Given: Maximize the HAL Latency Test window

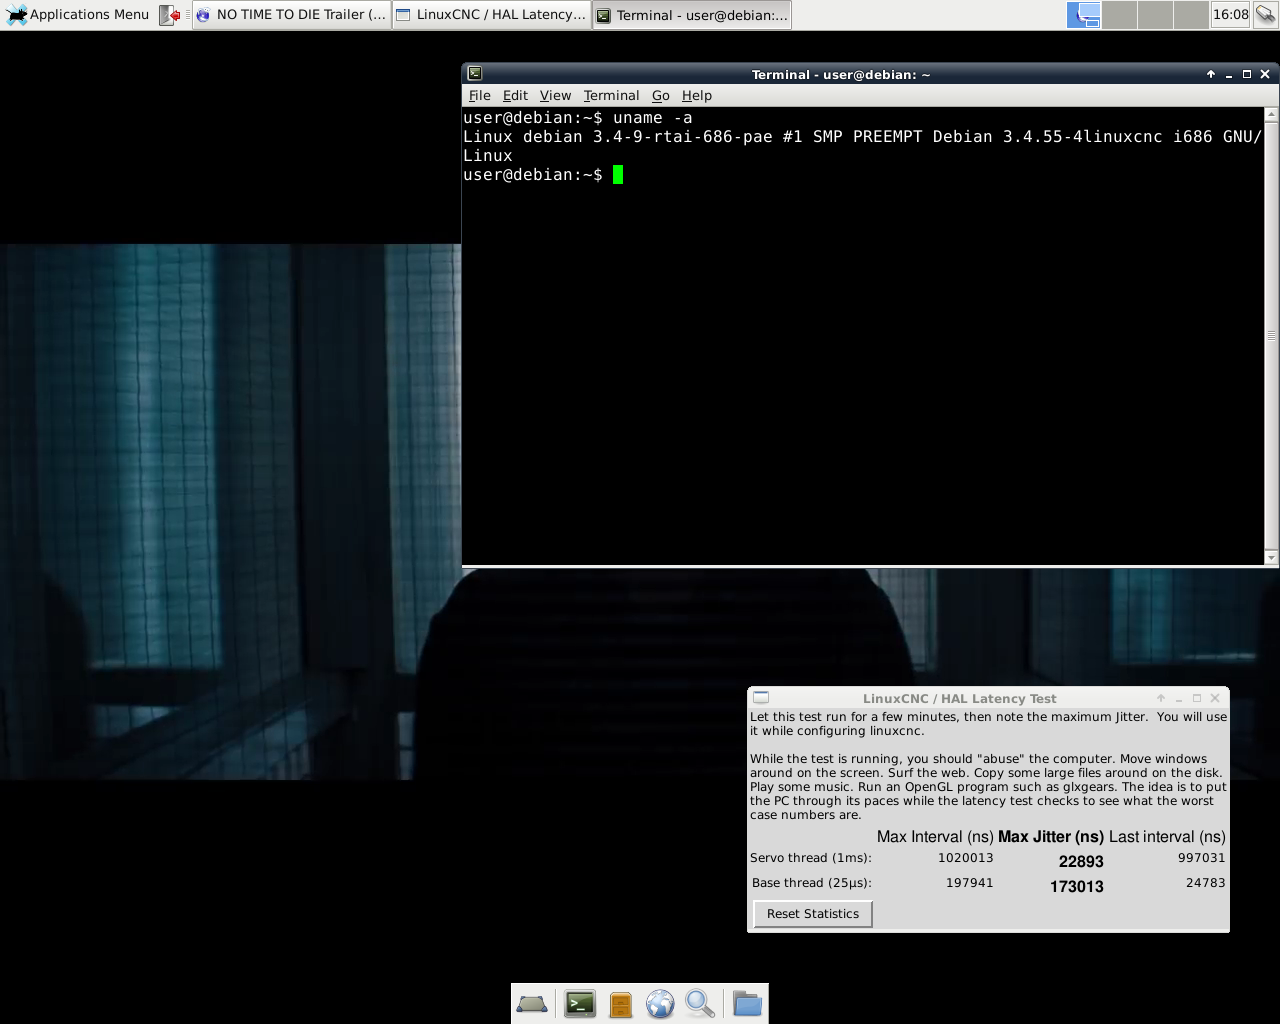Looking at the screenshot, I should pyautogui.click(x=1197, y=698).
